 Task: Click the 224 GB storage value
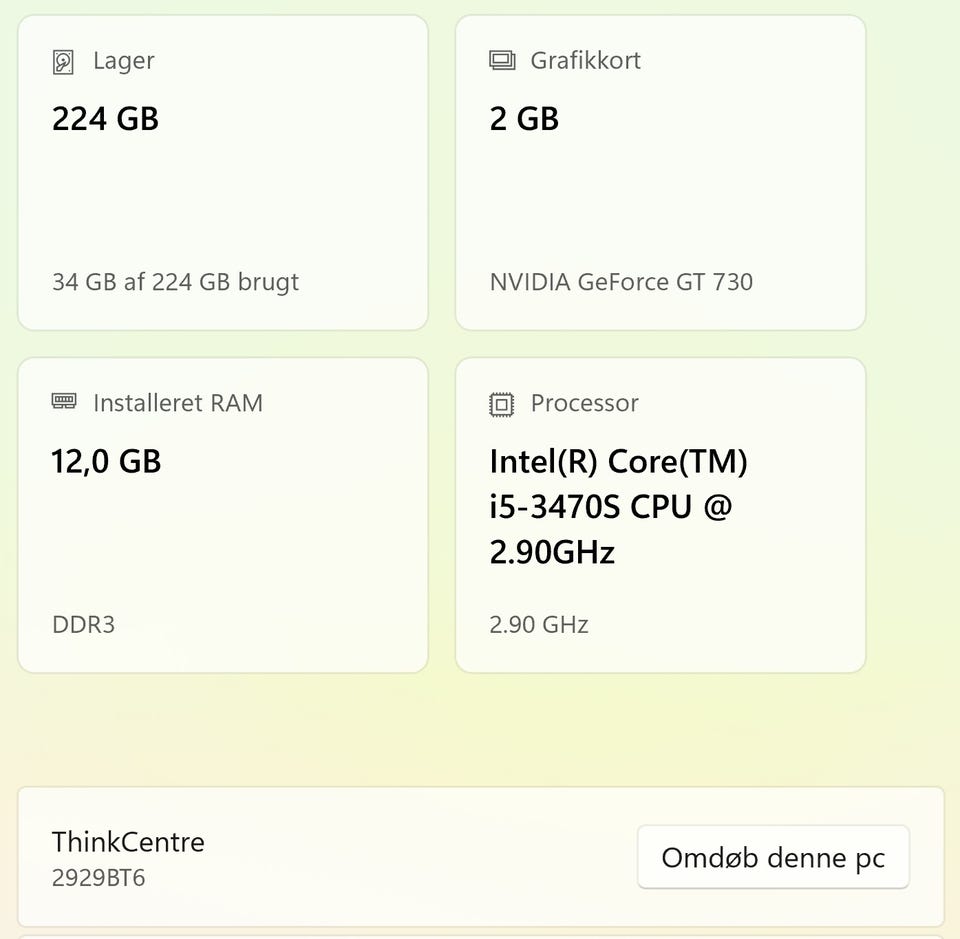[105, 119]
